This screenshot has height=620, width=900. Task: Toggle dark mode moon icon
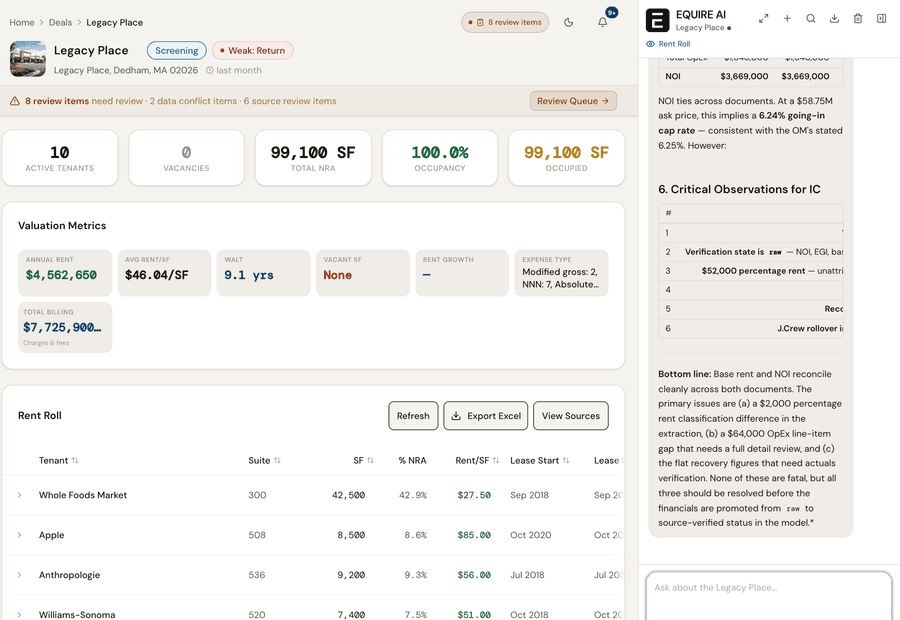click(x=568, y=22)
